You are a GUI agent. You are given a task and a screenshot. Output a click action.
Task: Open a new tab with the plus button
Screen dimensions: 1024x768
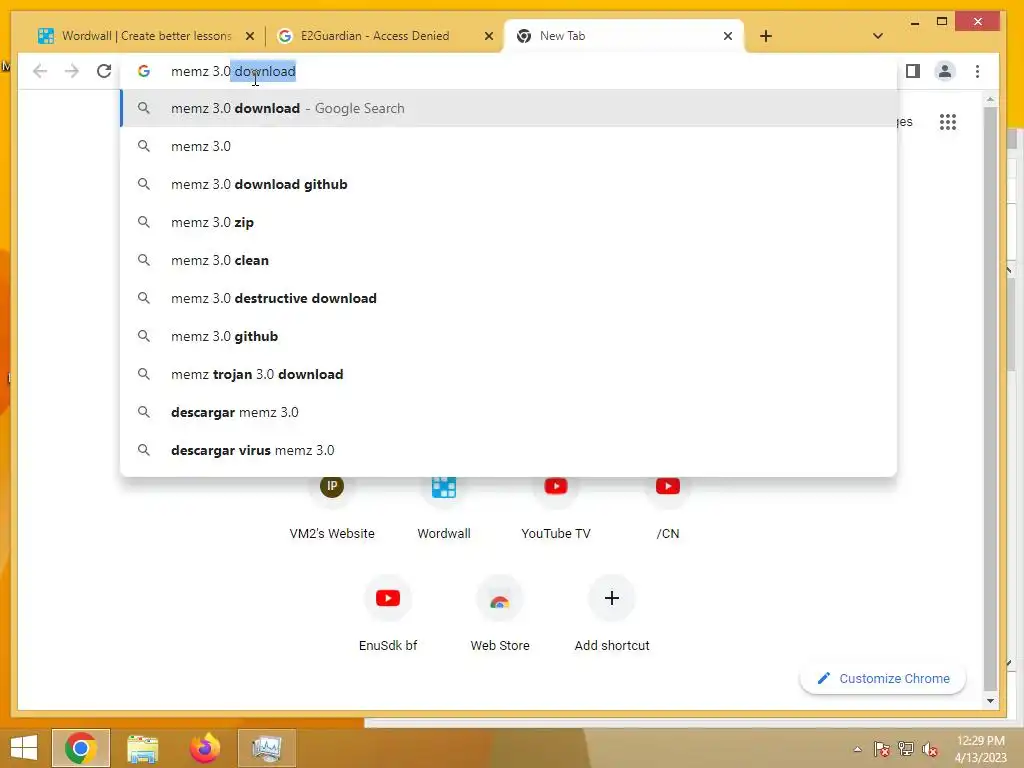point(765,36)
